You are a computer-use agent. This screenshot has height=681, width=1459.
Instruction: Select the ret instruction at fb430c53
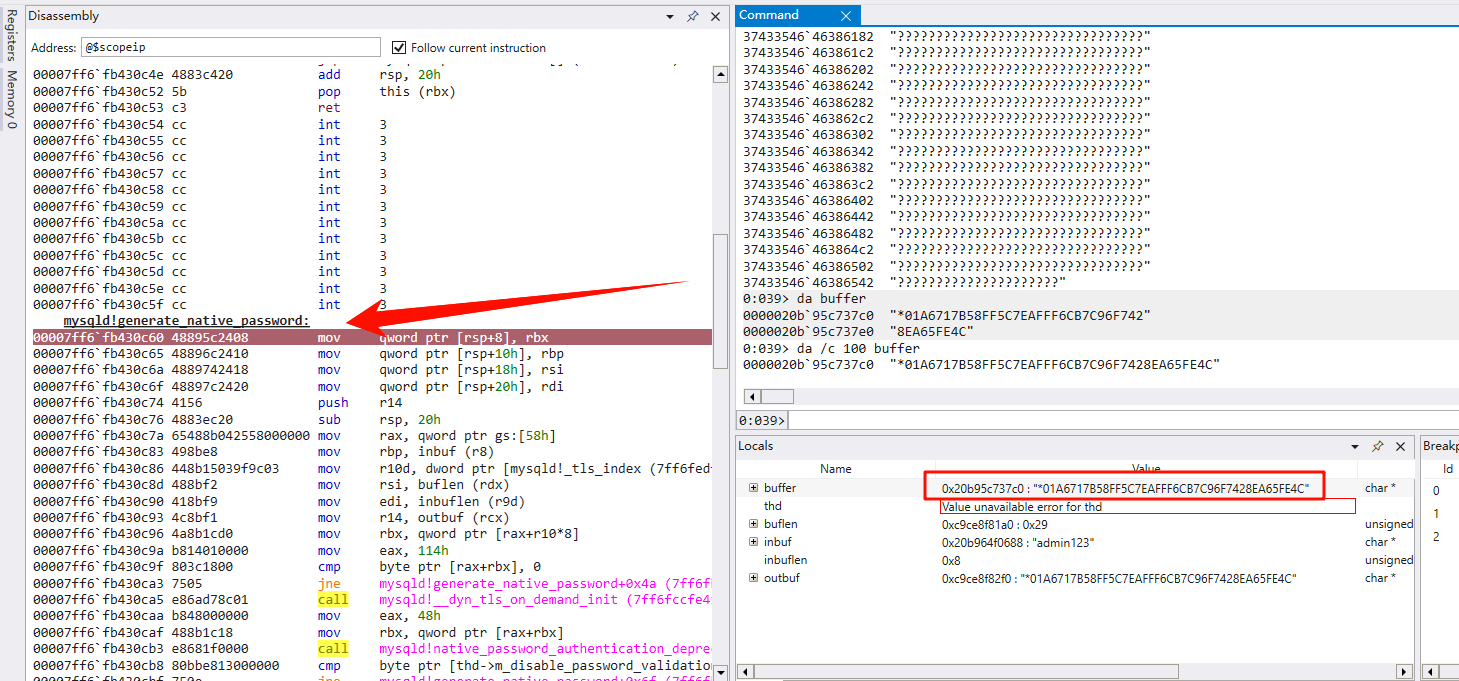372,107
